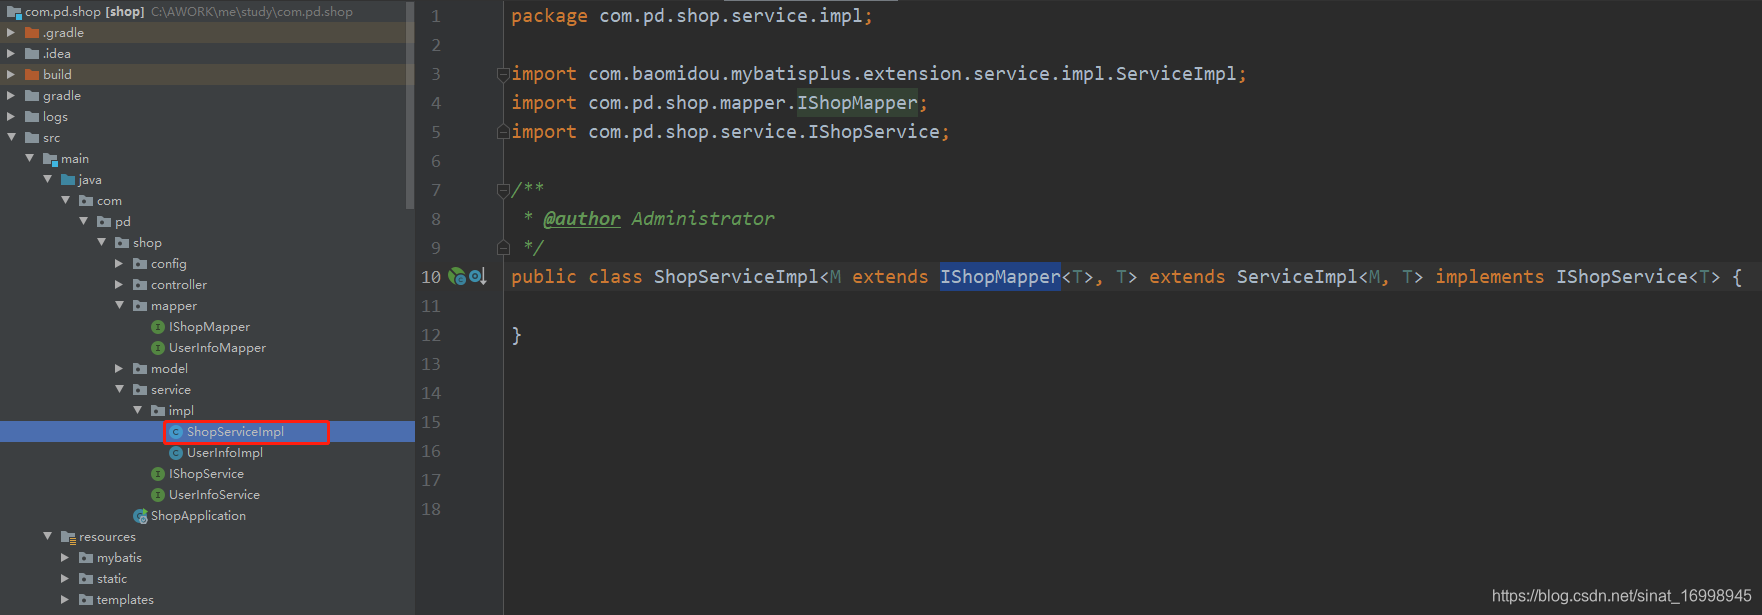
Task: Expand the controller package arrow
Action: [119, 284]
